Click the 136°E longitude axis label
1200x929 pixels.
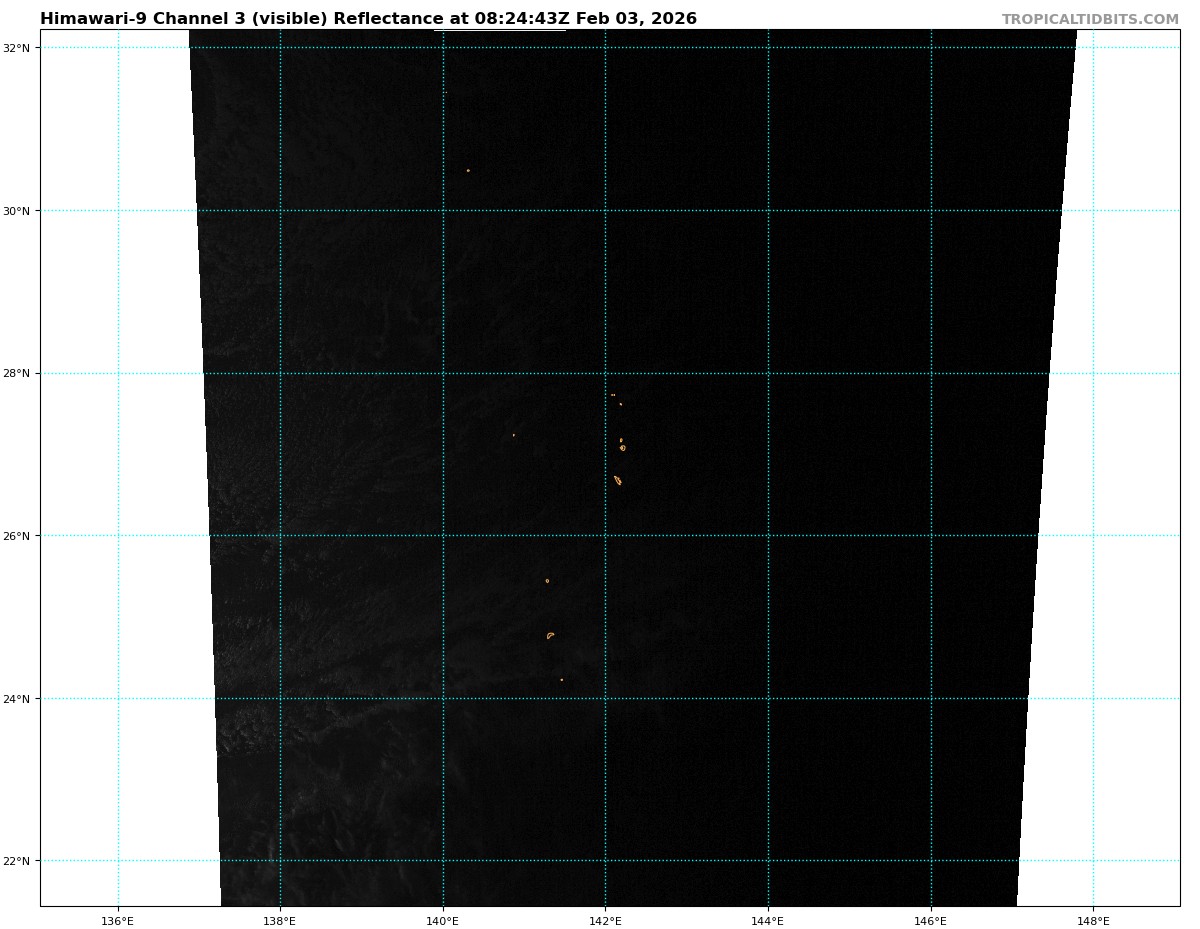click(118, 920)
